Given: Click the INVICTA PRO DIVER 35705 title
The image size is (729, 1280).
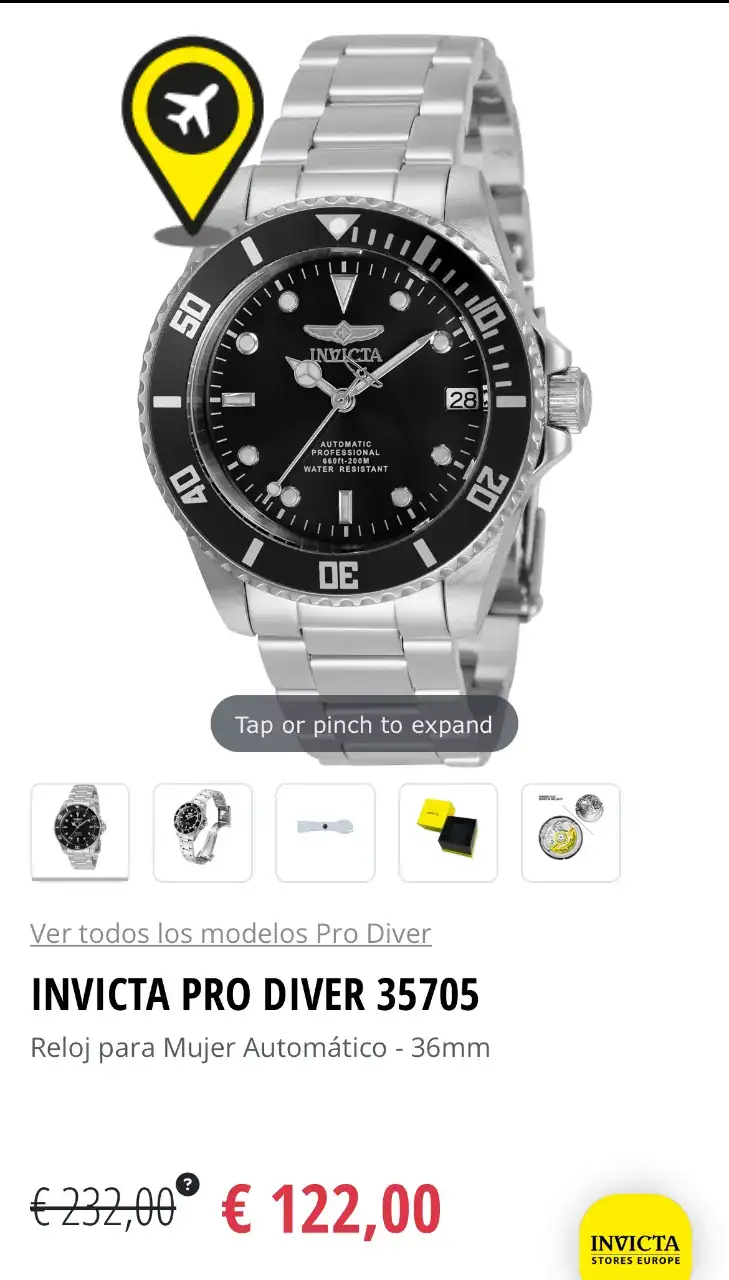Looking at the screenshot, I should [x=255, y=994].
